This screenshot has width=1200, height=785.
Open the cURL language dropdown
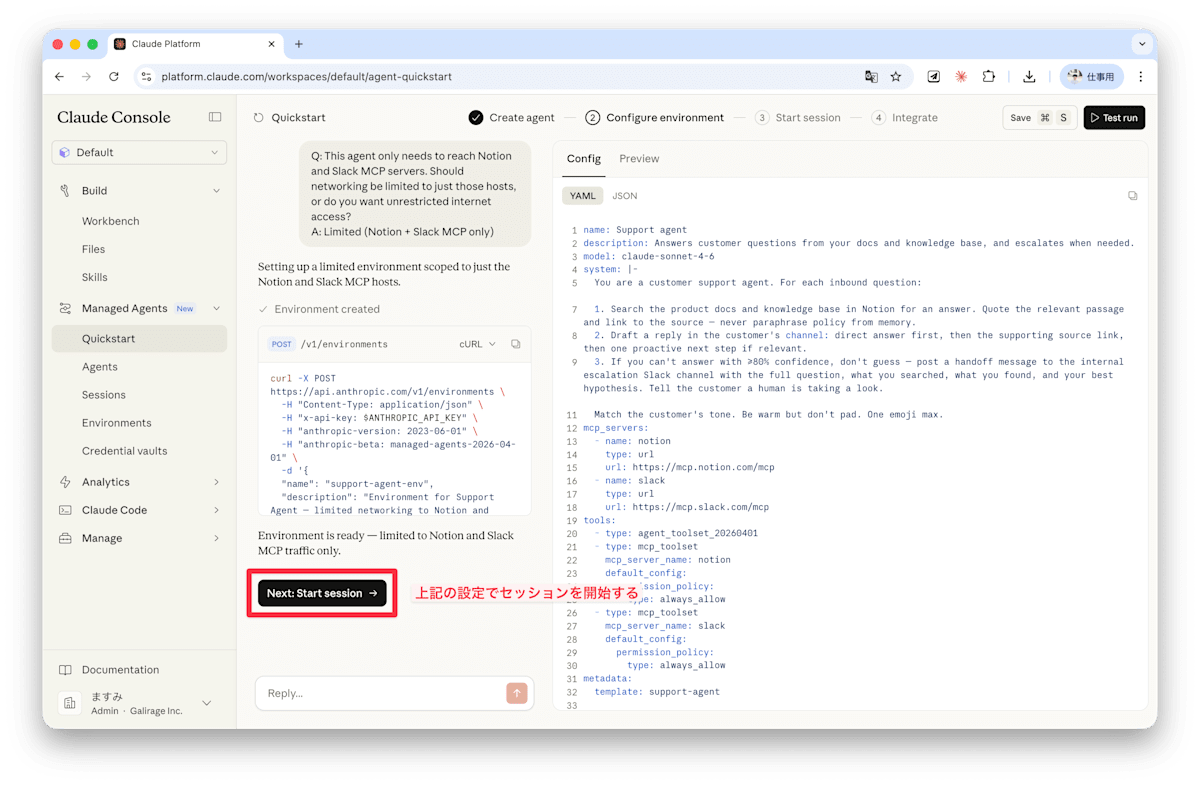click(x=477, y=344)
